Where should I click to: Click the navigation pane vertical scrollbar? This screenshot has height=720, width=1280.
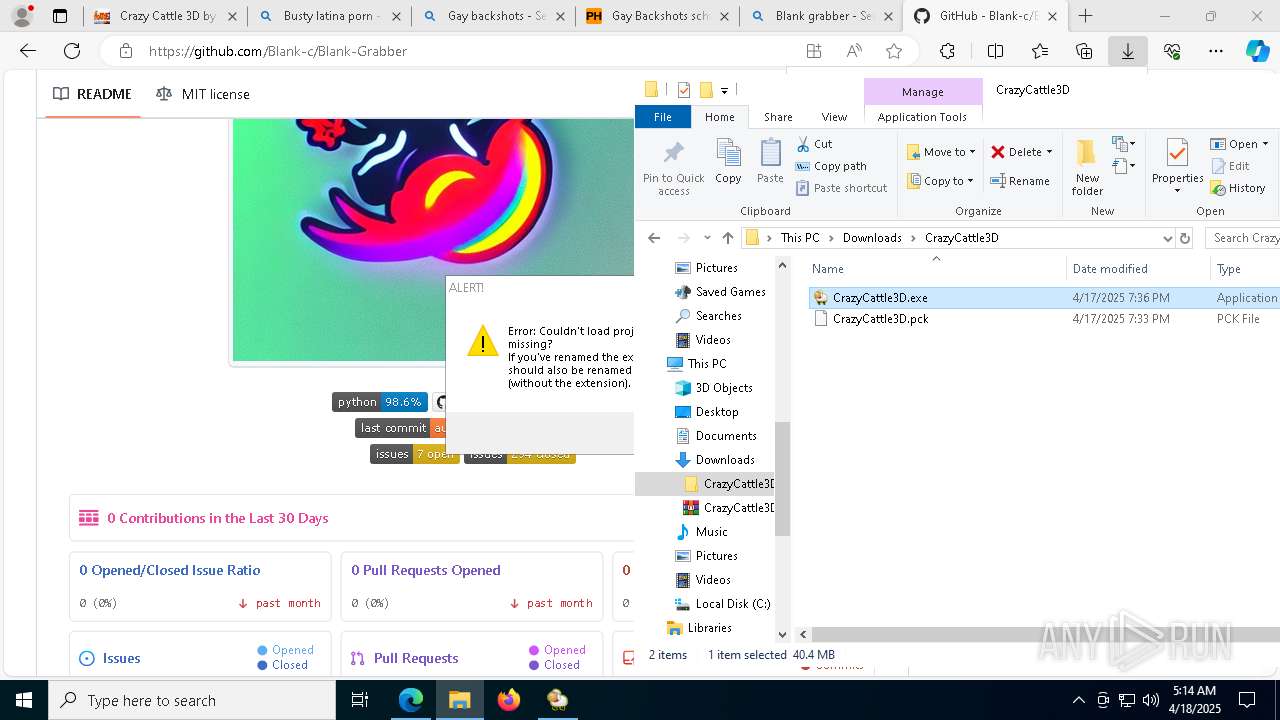(782, 480)
